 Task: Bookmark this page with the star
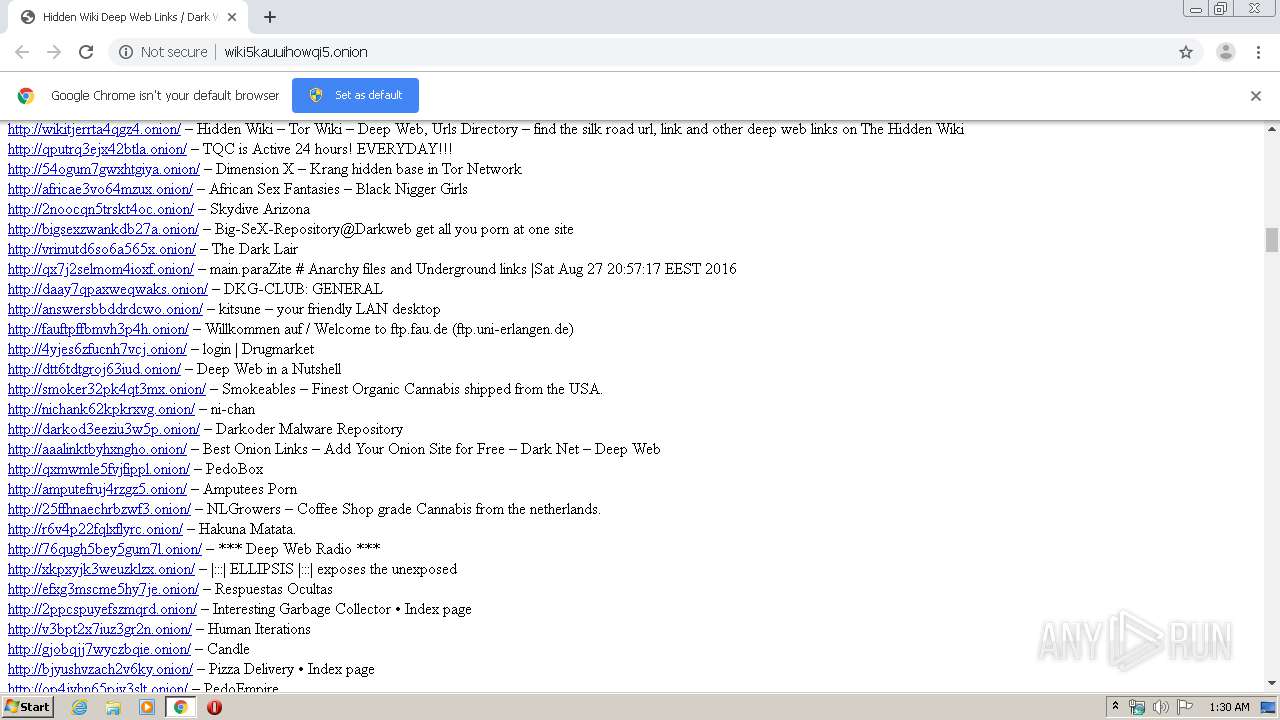coord(1186,52)
